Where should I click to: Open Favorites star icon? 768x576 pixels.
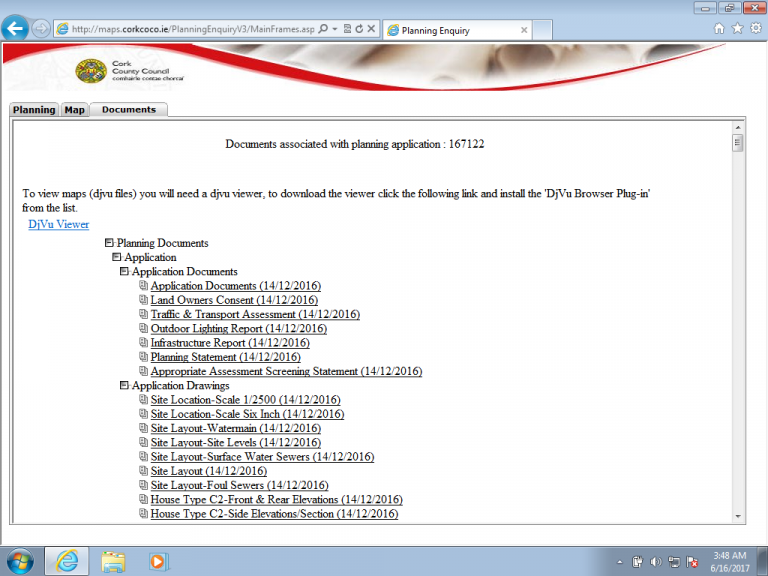tap(737, 28)
